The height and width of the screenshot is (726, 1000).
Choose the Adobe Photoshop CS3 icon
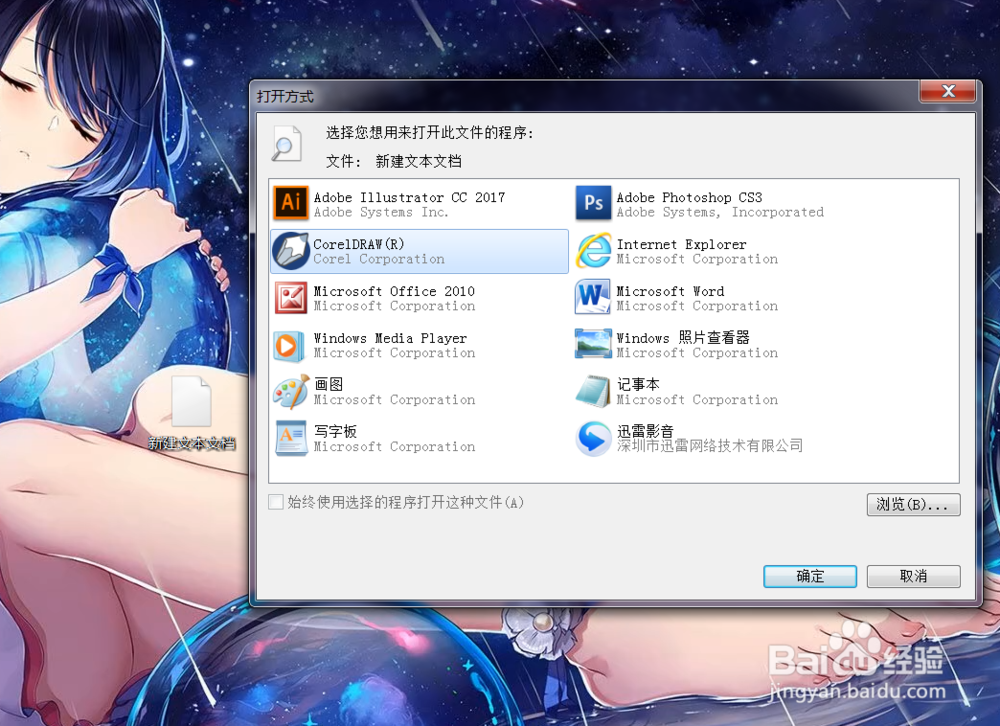pyautogui.click(x=593, y=202)
